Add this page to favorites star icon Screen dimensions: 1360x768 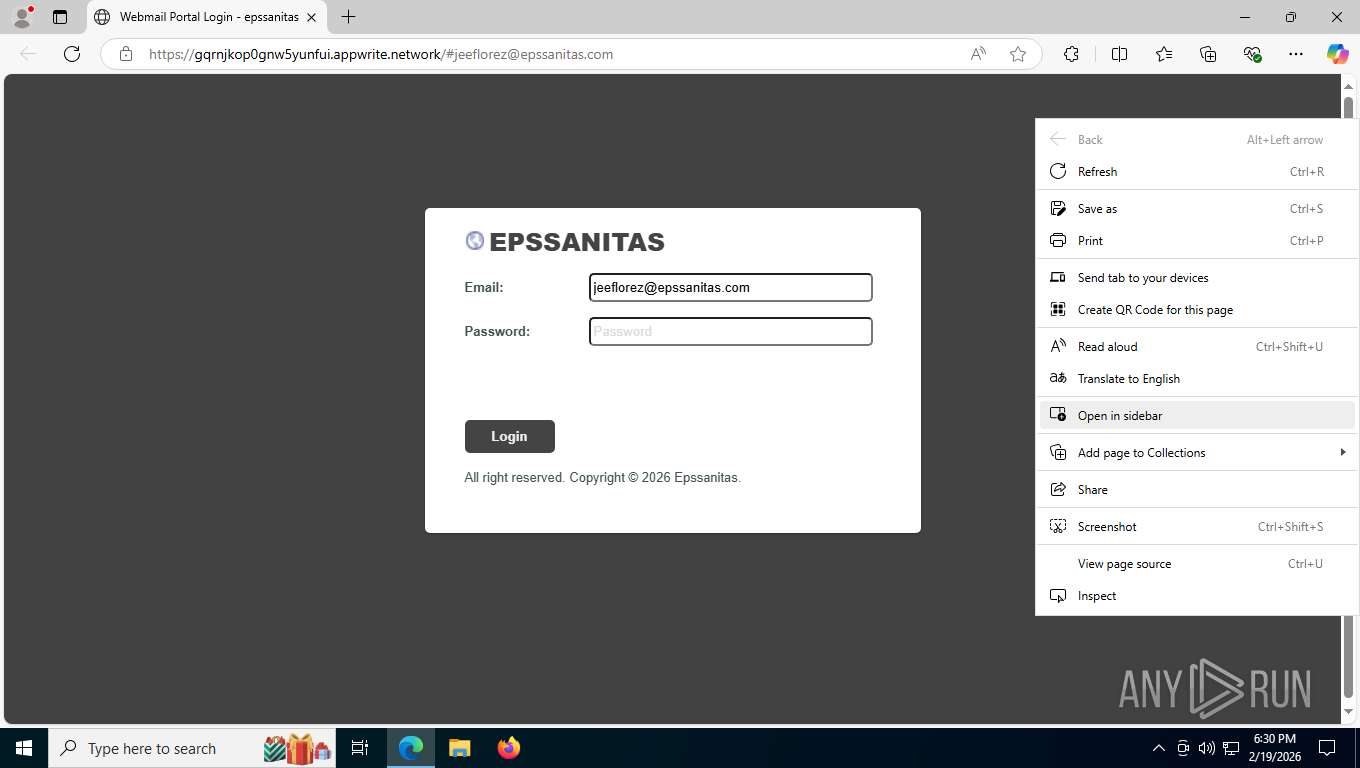coord(1018,54)
